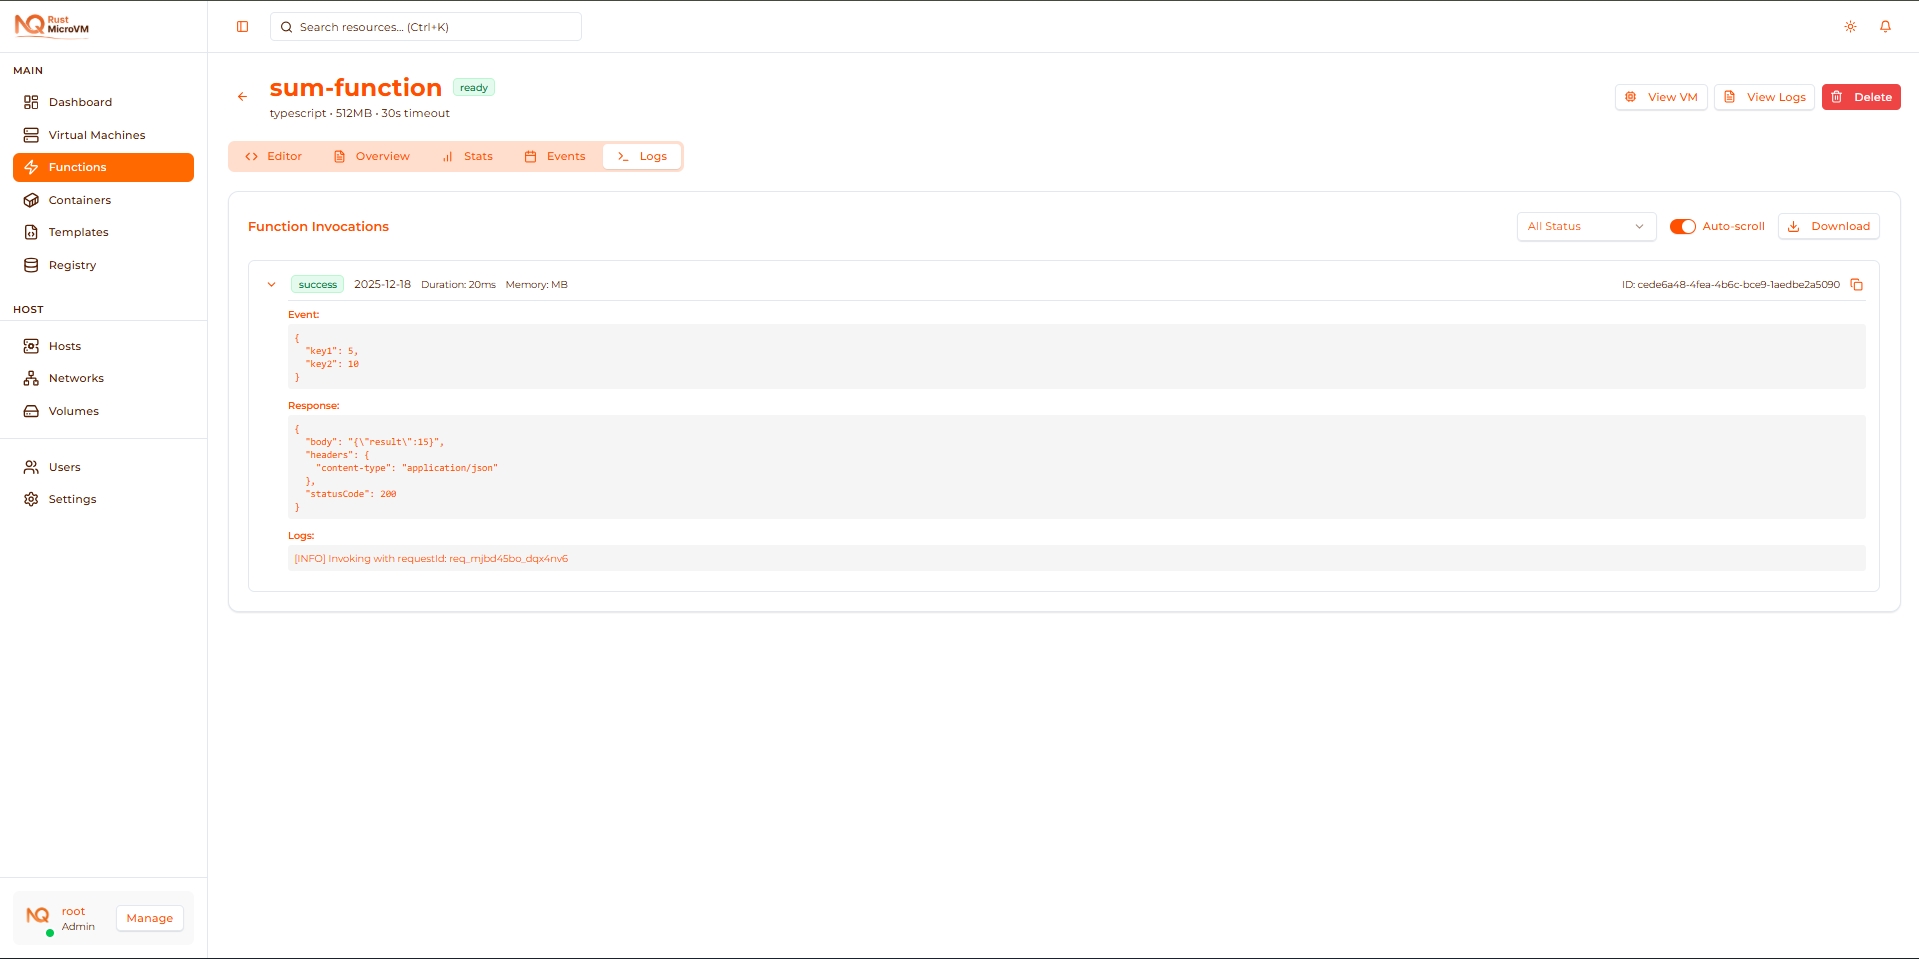Click the Delete button
Viewport: 1919px width, 959px height.
1861,96
